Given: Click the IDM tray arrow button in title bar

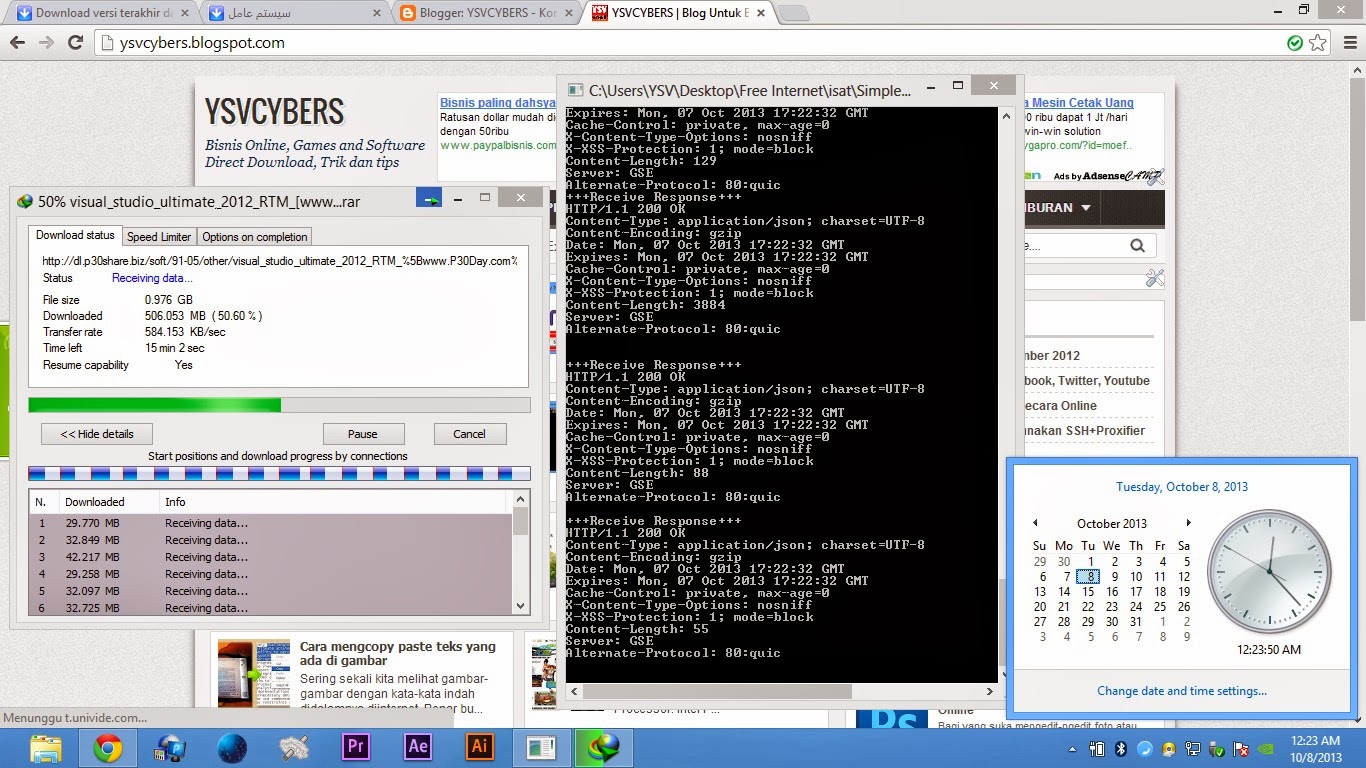Looking at the screenshot, I should pos(430,200).
